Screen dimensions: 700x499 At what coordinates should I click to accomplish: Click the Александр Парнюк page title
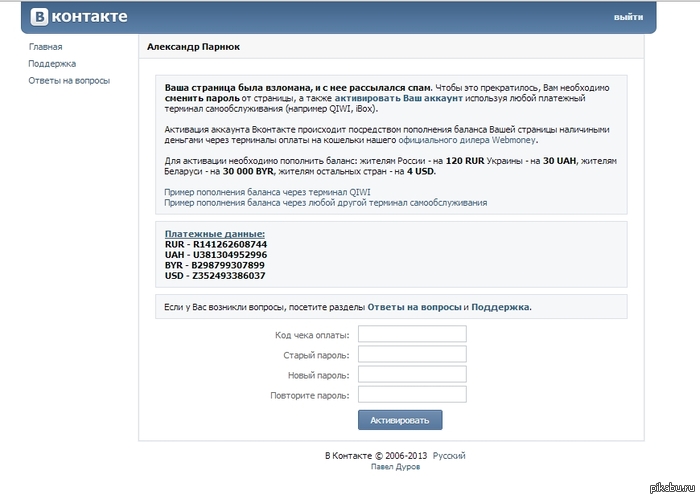(193, 47)
